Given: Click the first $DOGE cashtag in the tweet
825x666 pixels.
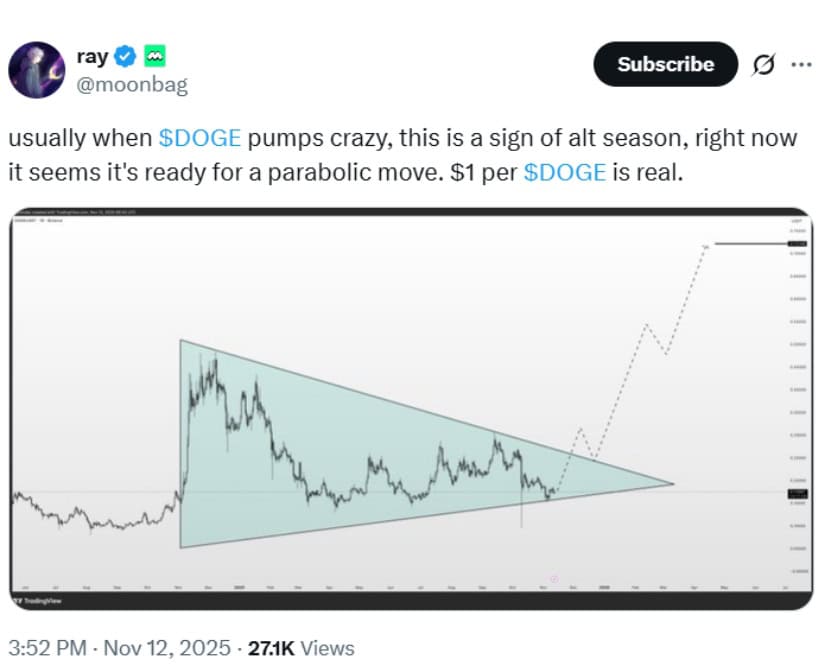Looking at the screenshot, I should (x=199, y=138).
